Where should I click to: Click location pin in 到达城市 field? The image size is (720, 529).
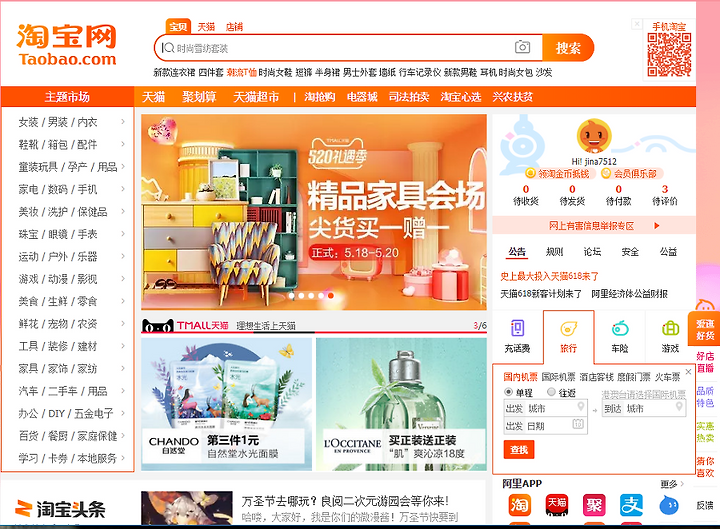pyautogui.click(x=679, y=407)
